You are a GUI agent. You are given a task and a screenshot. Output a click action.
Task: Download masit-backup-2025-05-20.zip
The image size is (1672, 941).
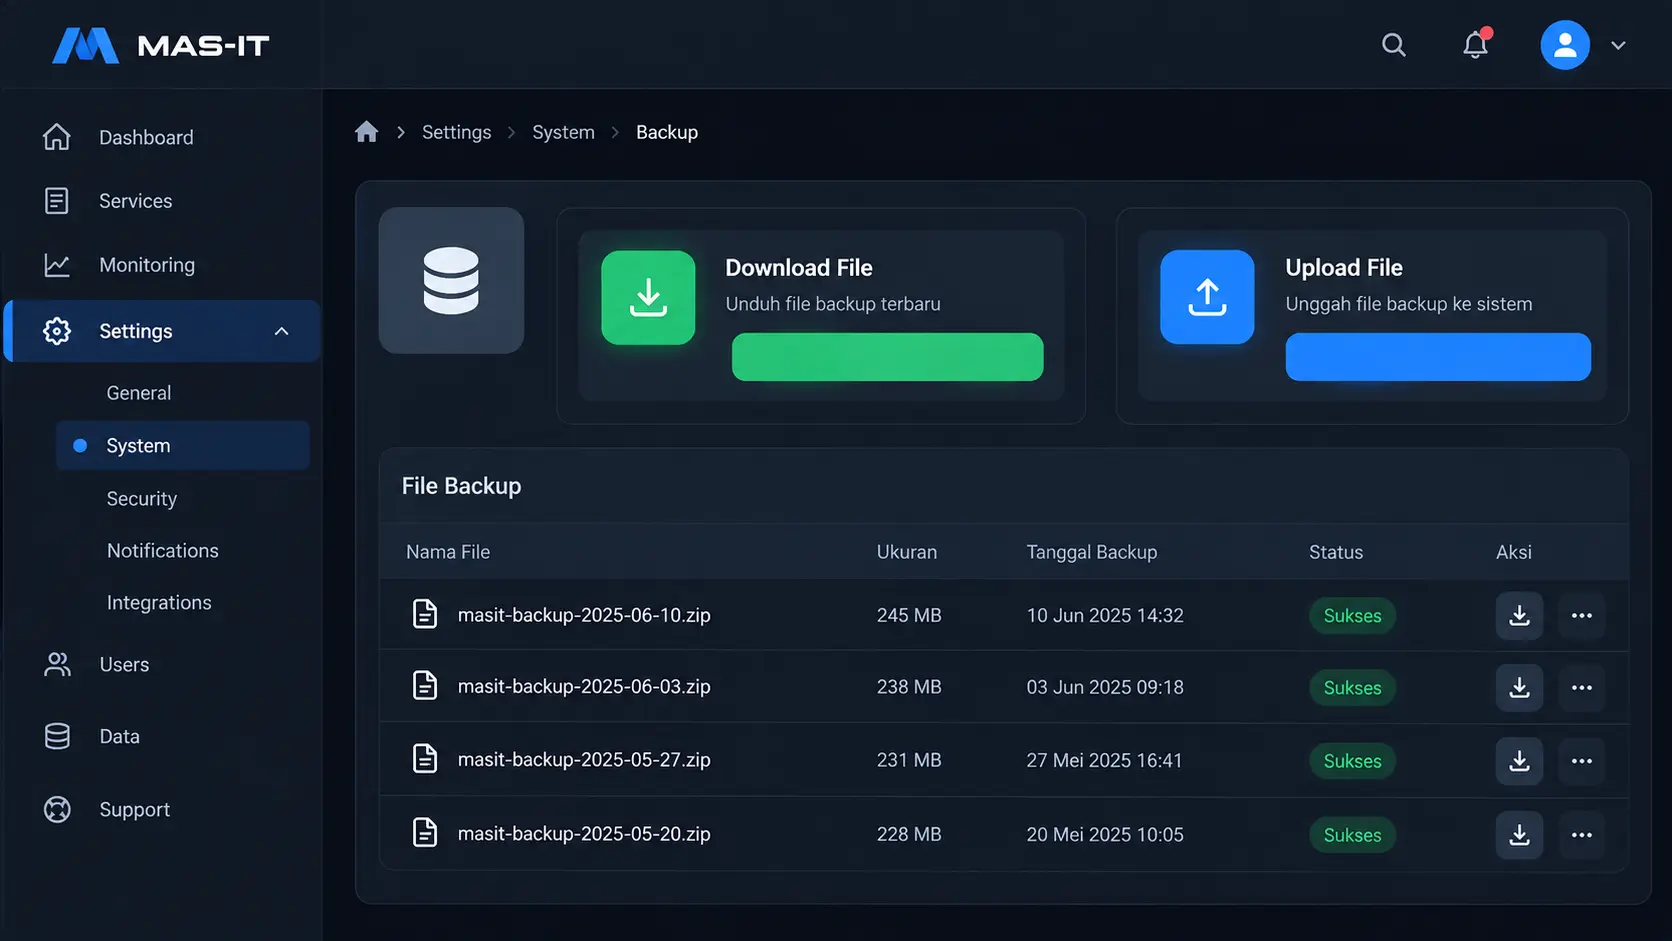point(1519,835)
